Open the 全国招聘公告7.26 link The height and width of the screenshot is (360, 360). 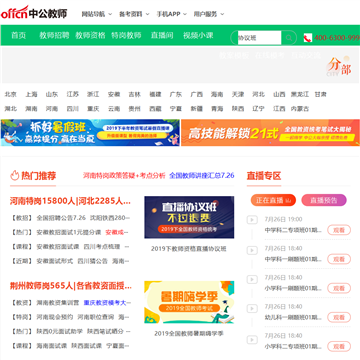coord(61,218)
